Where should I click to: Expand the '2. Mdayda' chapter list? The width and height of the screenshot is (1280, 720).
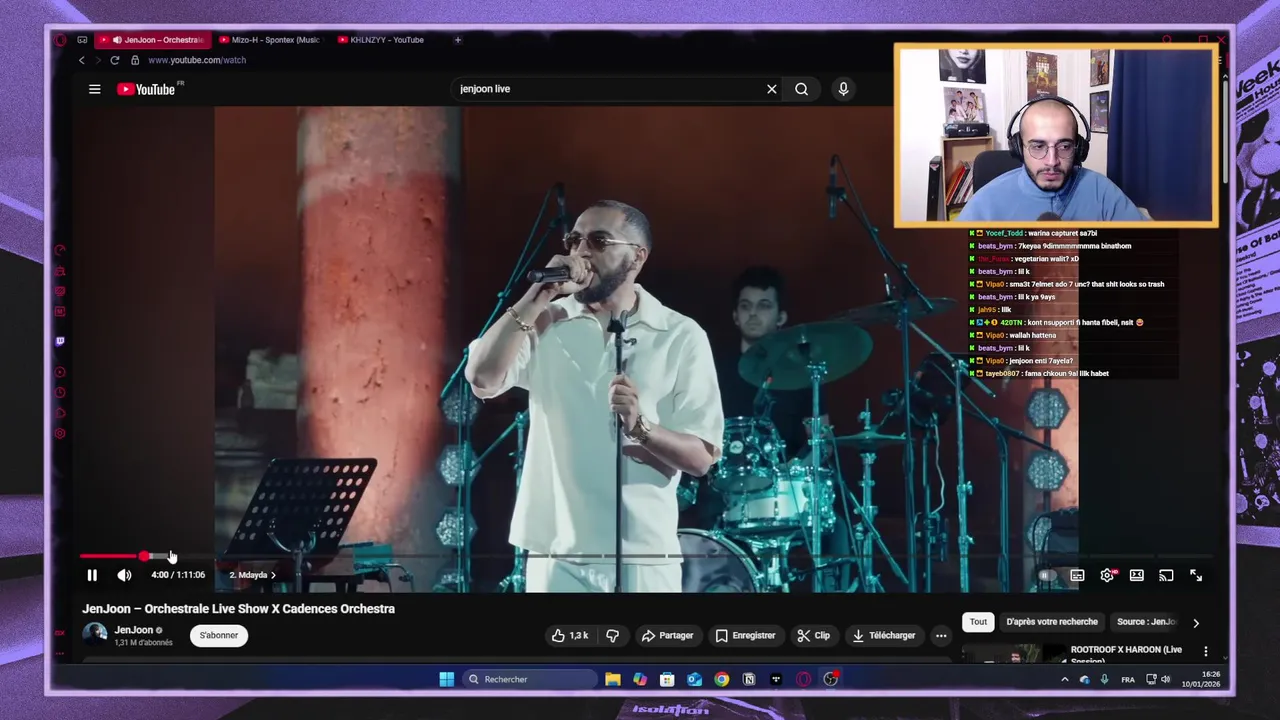[x=252, y=575]
